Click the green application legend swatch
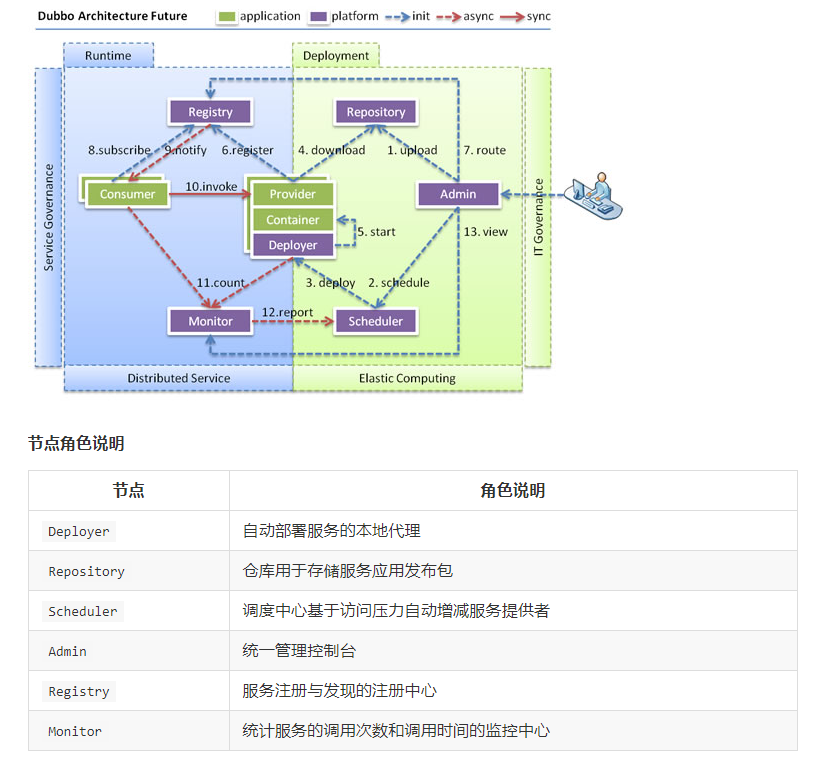Image resolution: width=823 pixels, height=760 pixels. pos(227,16)
